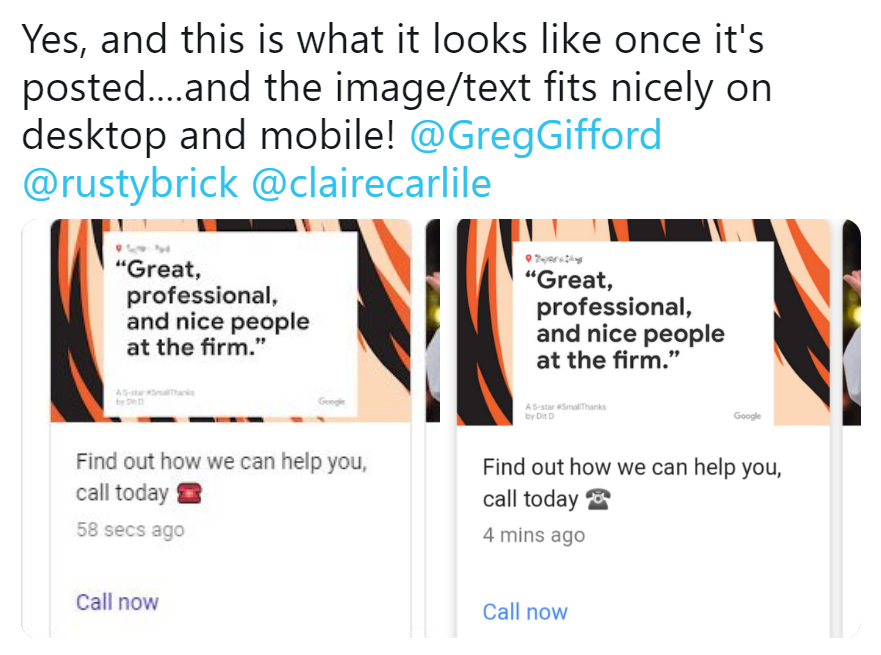Click the red telephone emoji
This screenshot has width=881, height=655.
[189, 493]
